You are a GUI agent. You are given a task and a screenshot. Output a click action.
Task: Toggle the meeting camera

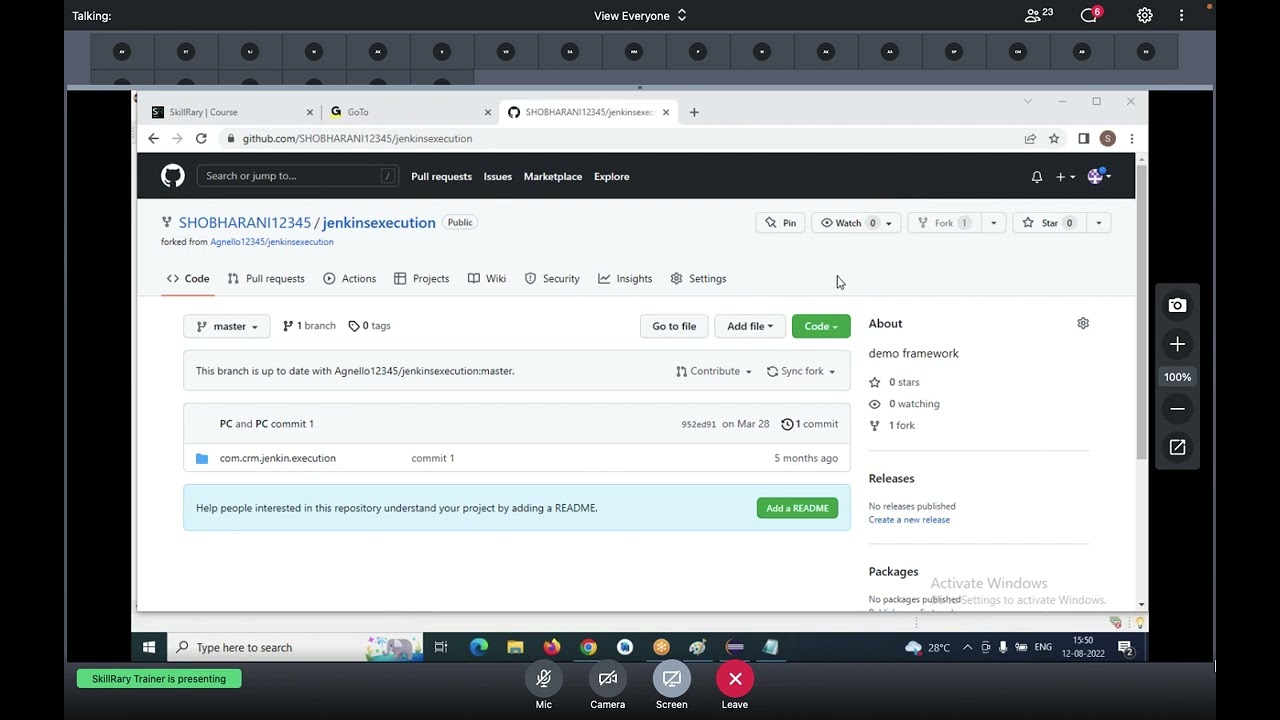[608, 679]
